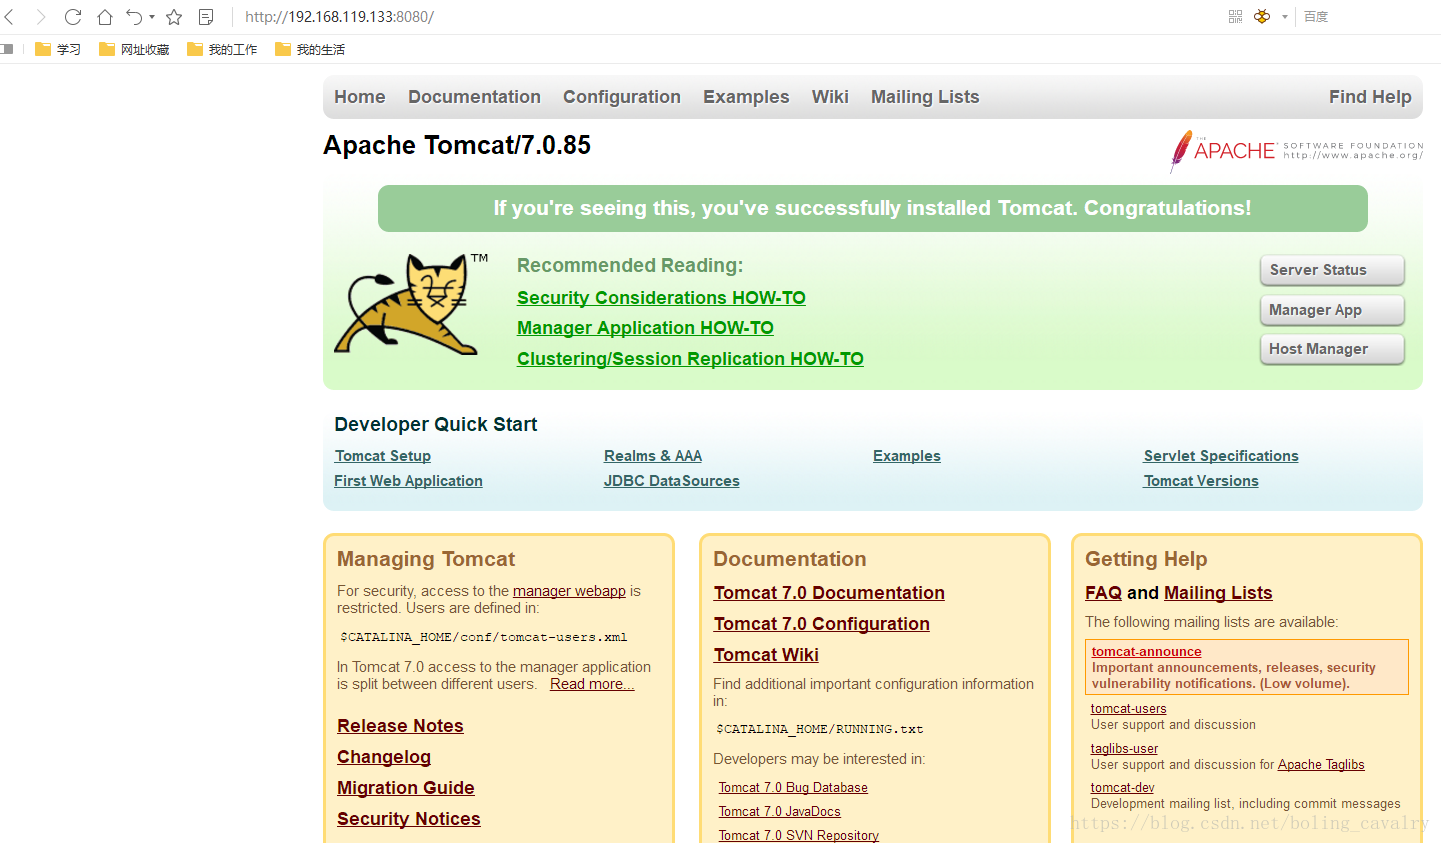Open the Tomcat Versions link
This screenshot has height=843, width=1441.
click(1201, 481)
